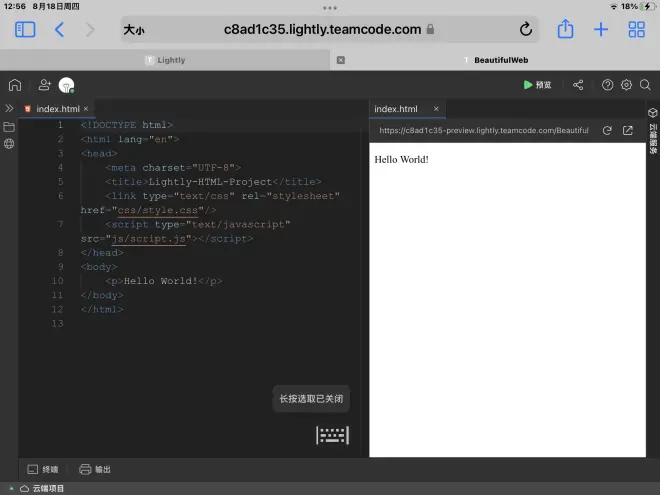Invite a collaborator with add-user icon
The width and height of the screenshot is (660, 495).
tap(44, 85)
